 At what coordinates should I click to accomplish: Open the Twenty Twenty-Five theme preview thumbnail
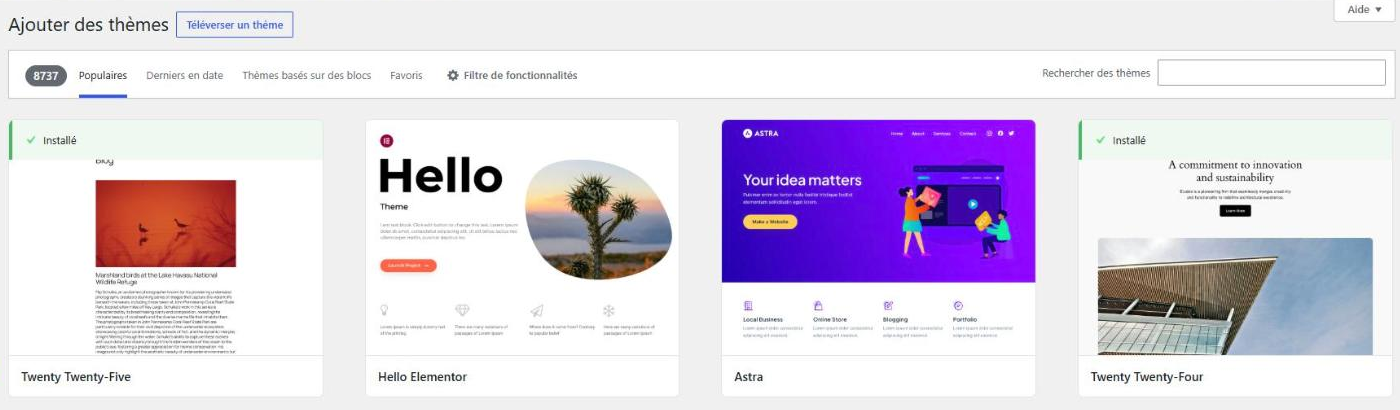pos(166,256)
